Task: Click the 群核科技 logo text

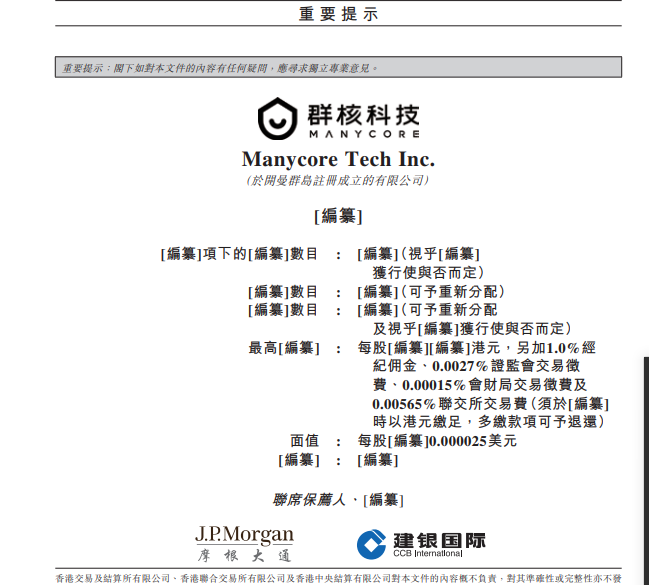Action: coord(363,115)
